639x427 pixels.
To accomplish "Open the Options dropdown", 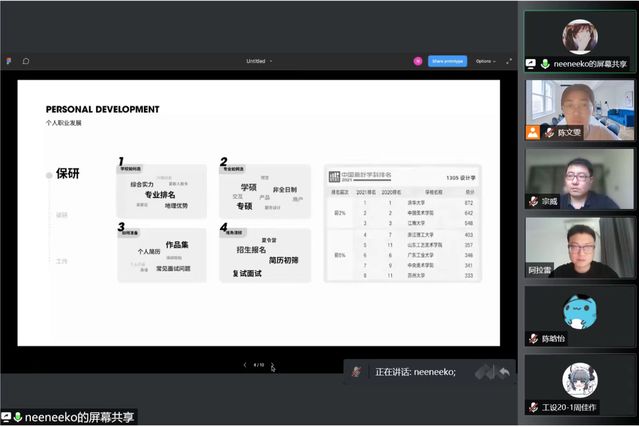I will click(486, 61).
